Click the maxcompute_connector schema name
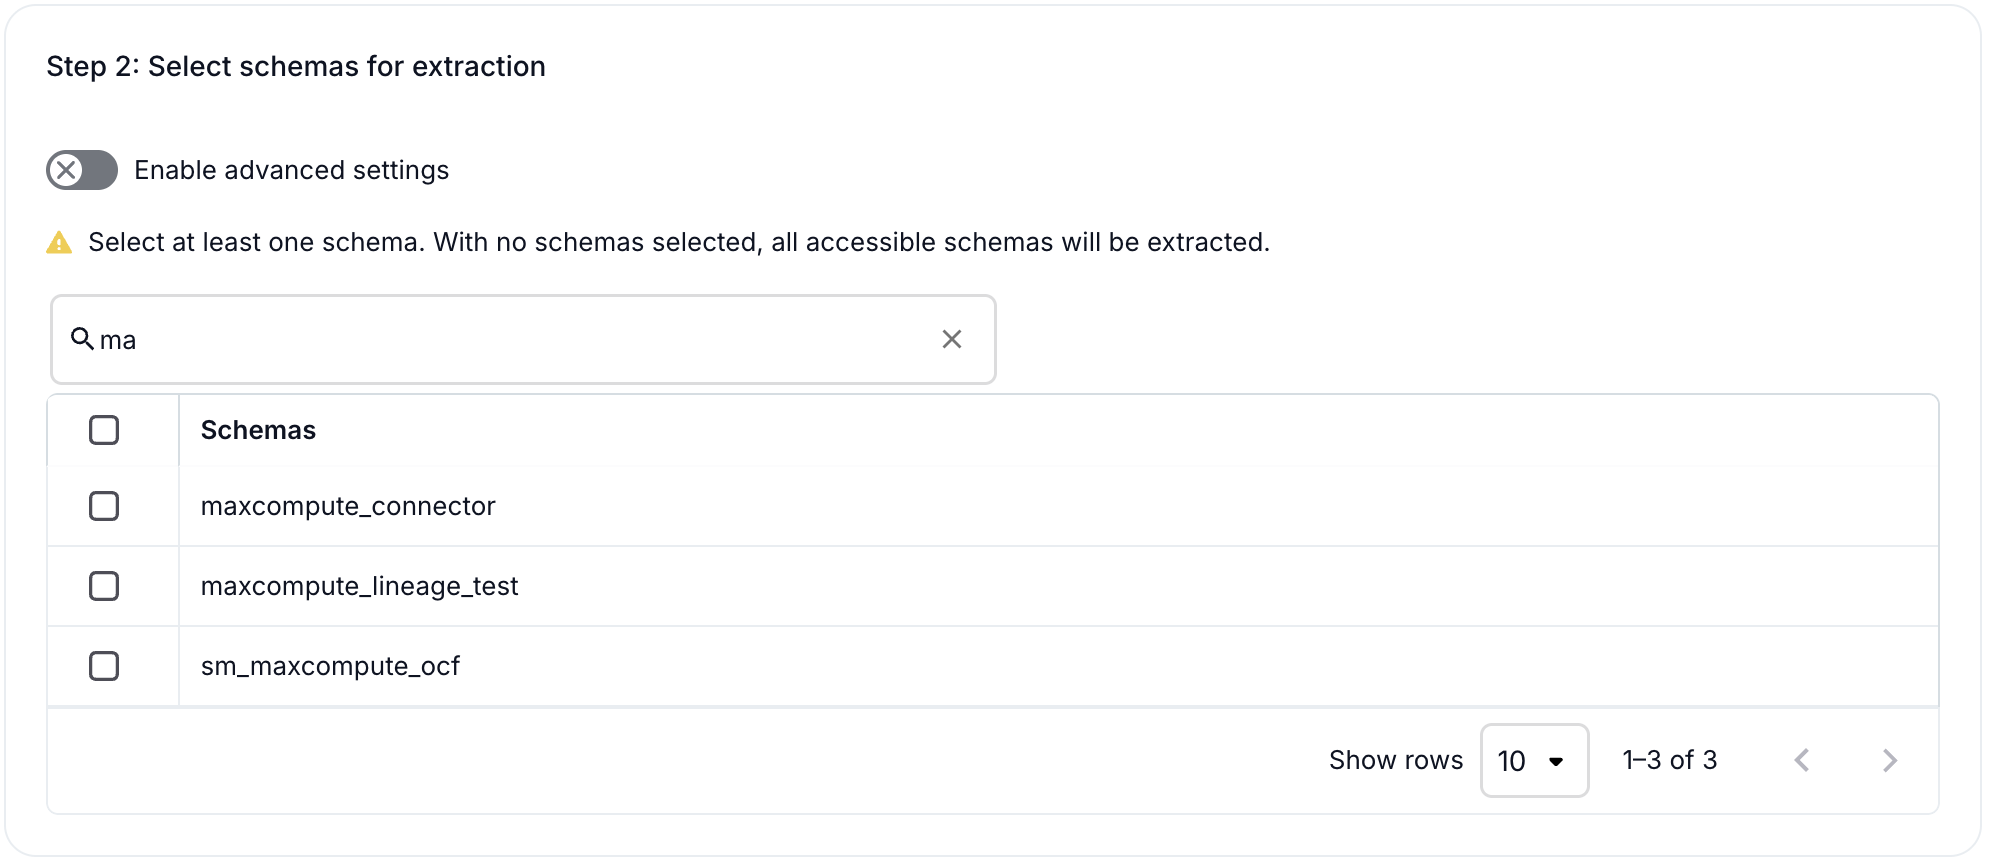This screenshot has width=1990, height=860. (x=348, y=506)
